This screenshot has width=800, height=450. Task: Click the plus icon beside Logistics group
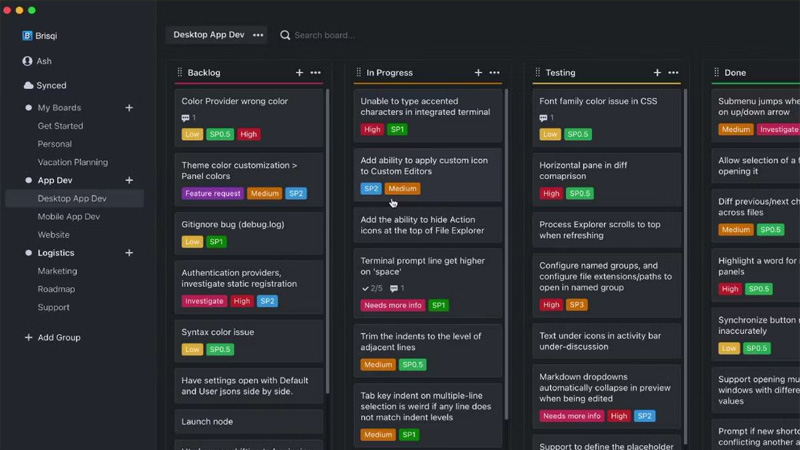pos(129,253)
